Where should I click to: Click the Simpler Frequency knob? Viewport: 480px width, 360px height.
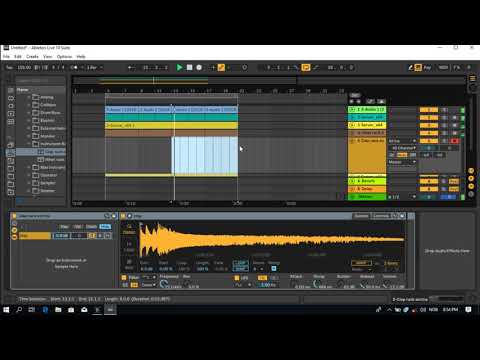163,284
